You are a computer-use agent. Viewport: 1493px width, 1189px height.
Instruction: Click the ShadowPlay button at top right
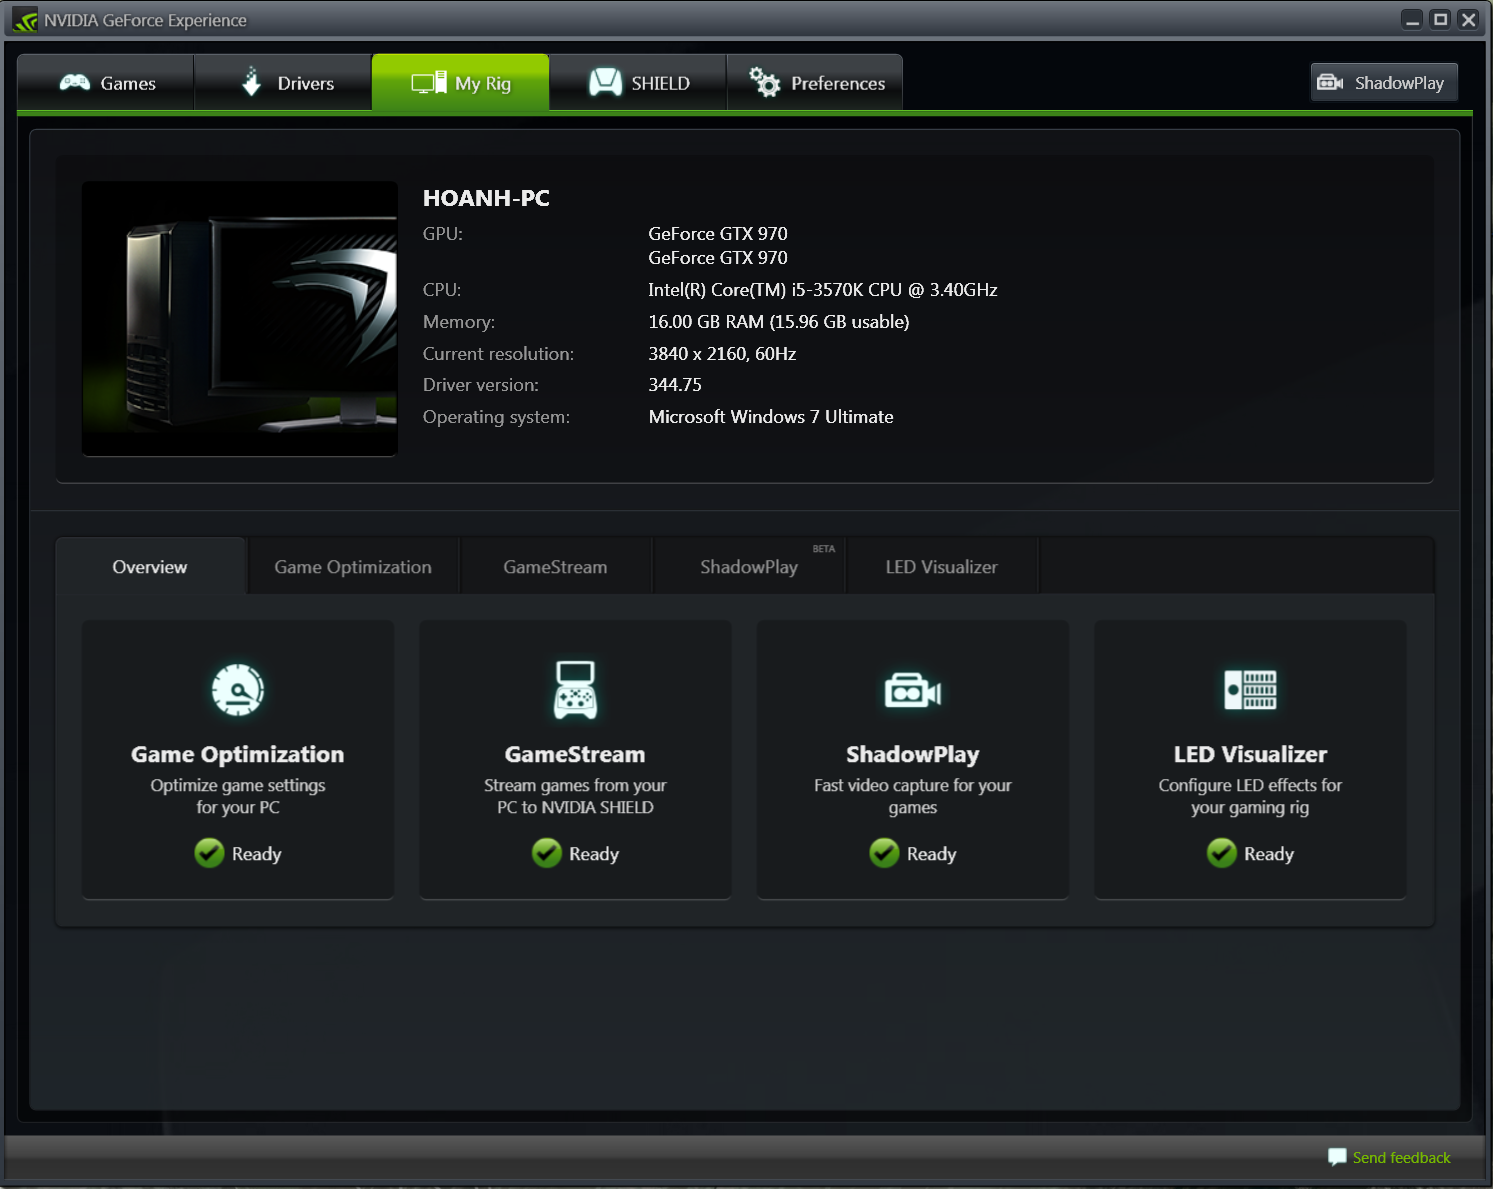[1384, 83]
